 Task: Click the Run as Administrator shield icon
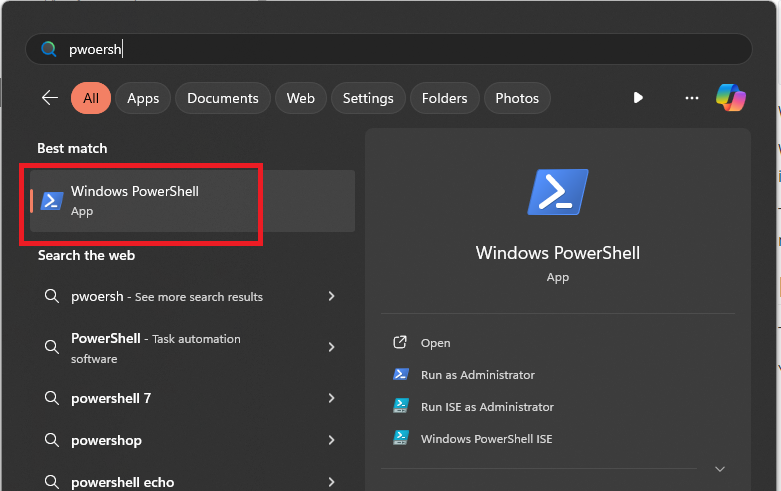pyautogui.click(x=400, y=375)
